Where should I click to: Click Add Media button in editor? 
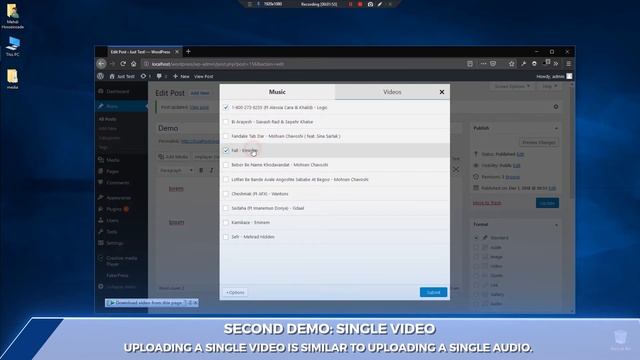tap(173, 157)
